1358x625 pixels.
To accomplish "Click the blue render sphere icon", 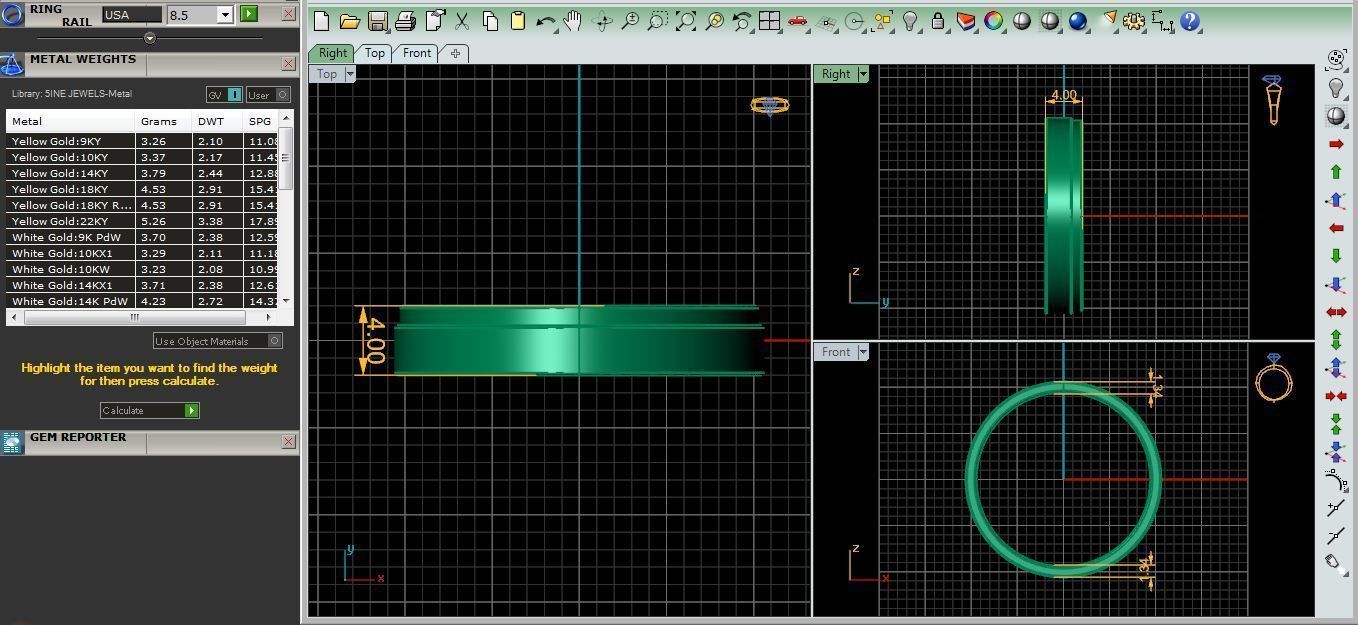I will (x=1078, y=20).
